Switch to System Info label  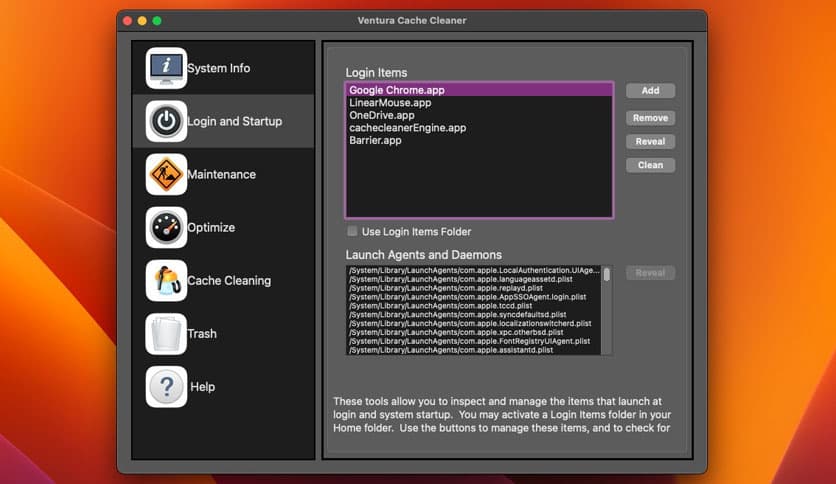tap(219, 68)
